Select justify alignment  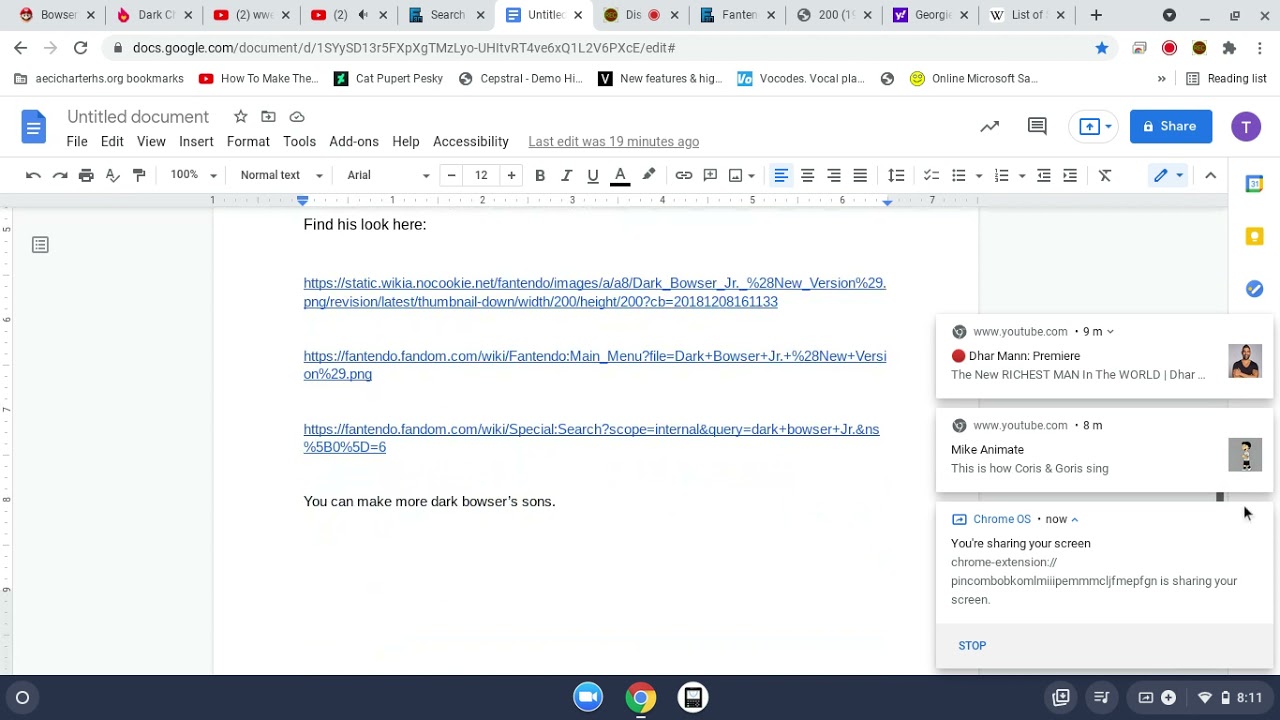pos(860,175)
